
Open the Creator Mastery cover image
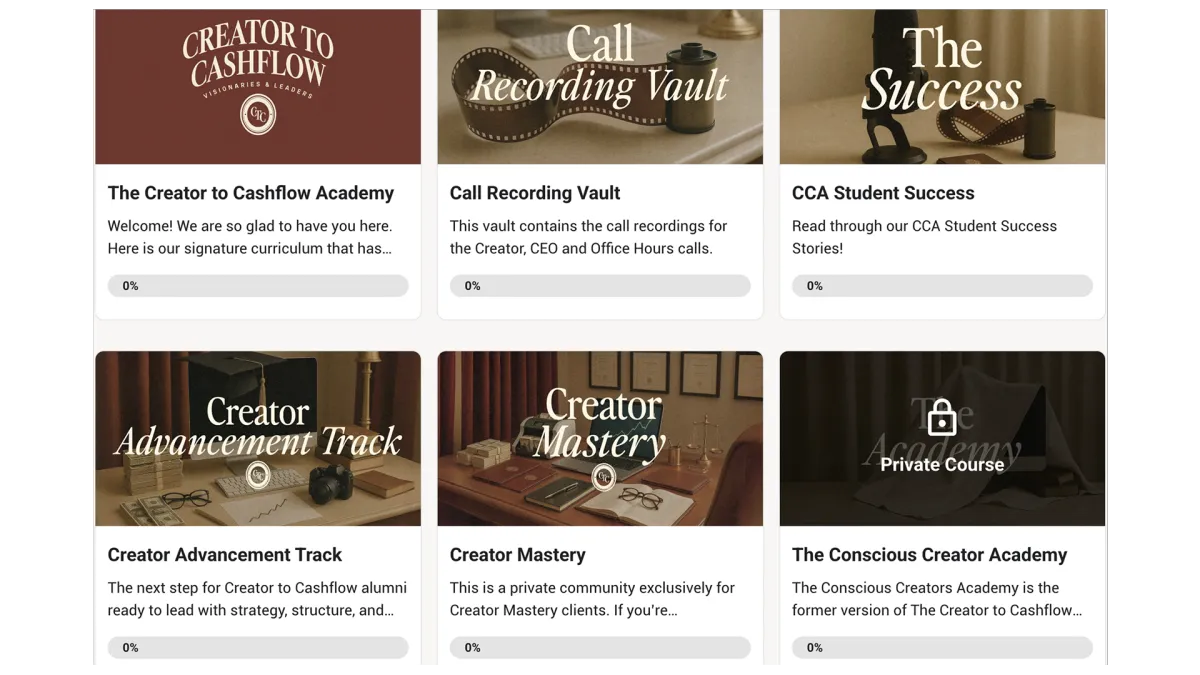click(x=600, y=438)
